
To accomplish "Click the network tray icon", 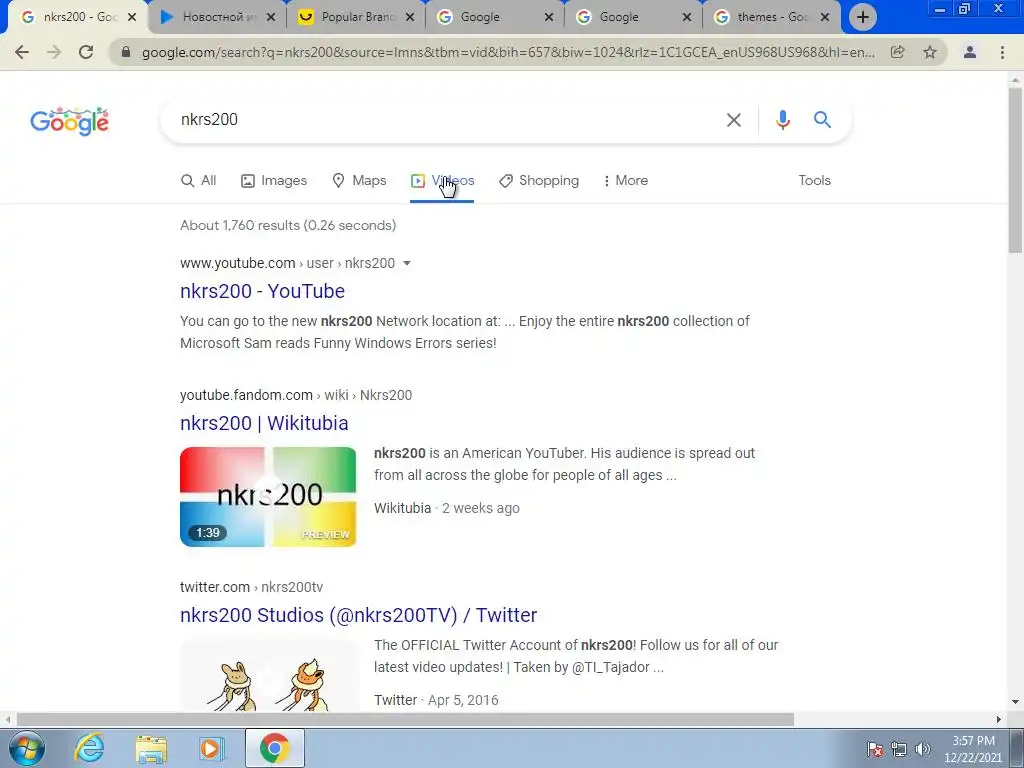I will (899, 749).
